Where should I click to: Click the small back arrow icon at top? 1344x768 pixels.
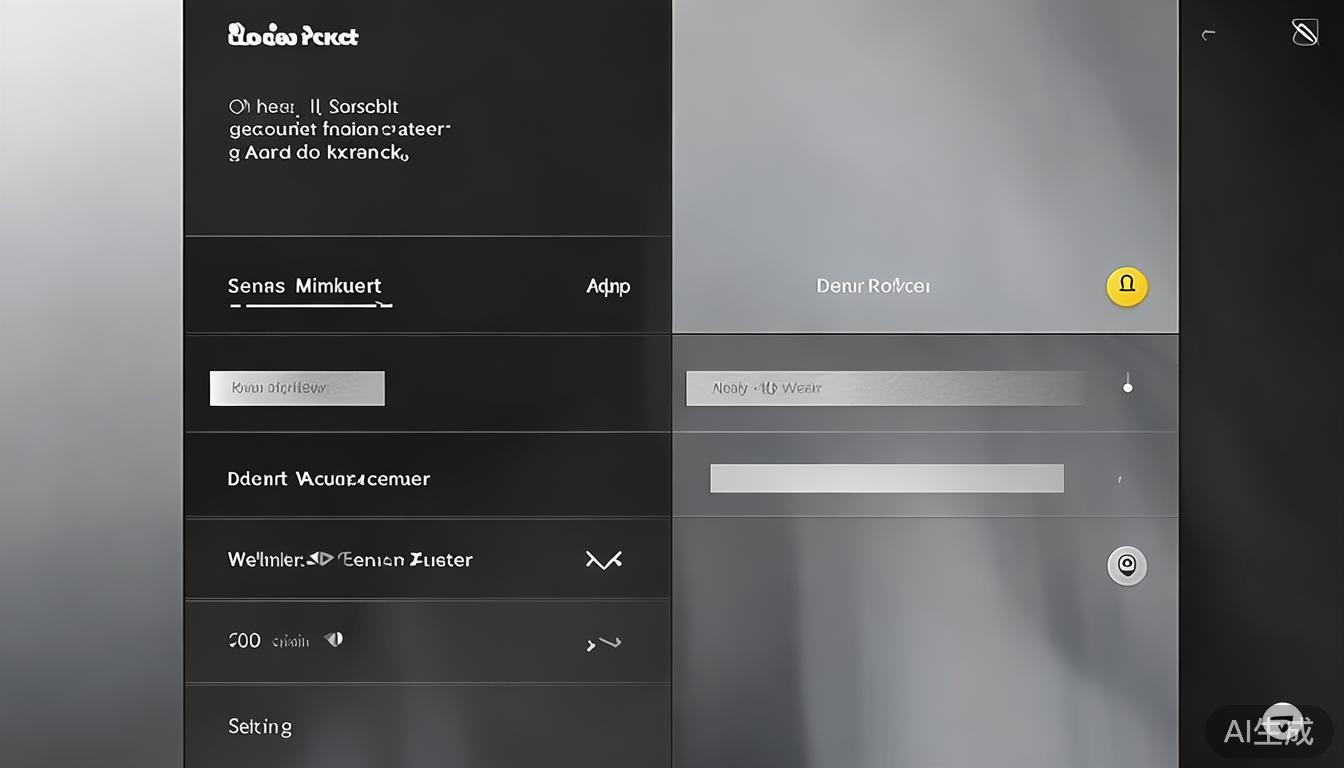pyautogui.click(x=1209, y=35)
